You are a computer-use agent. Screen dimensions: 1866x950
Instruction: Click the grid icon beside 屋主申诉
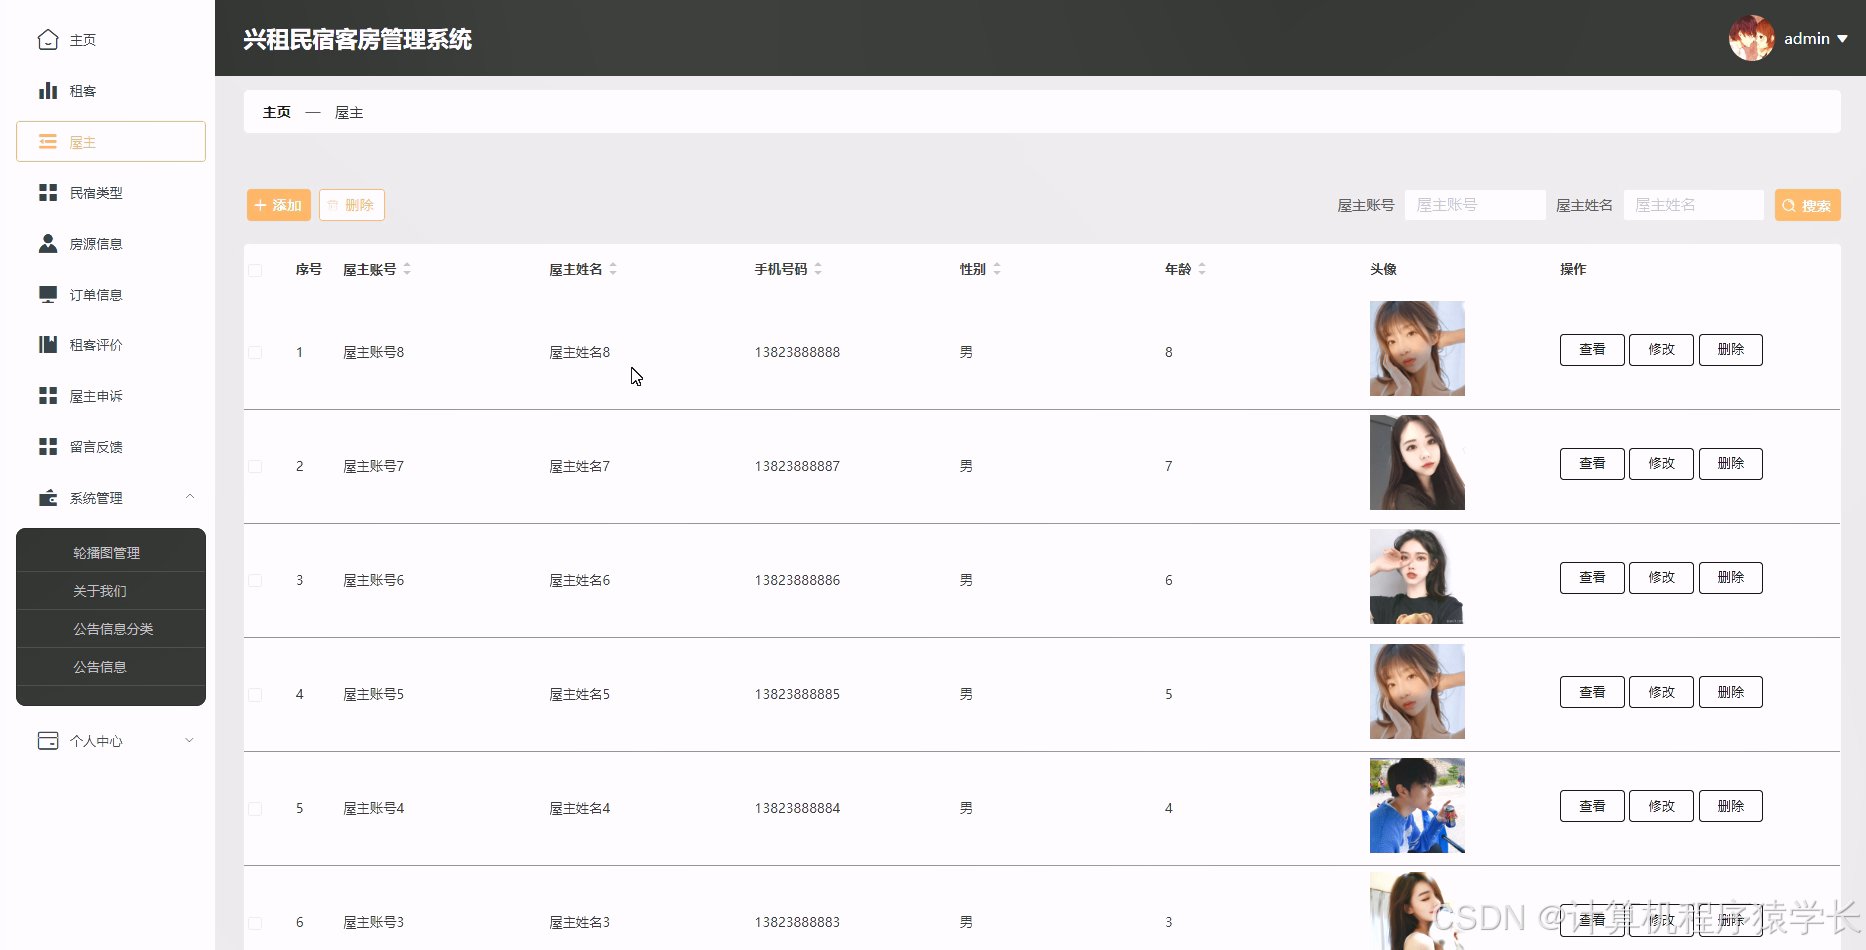tap(48, 396)
